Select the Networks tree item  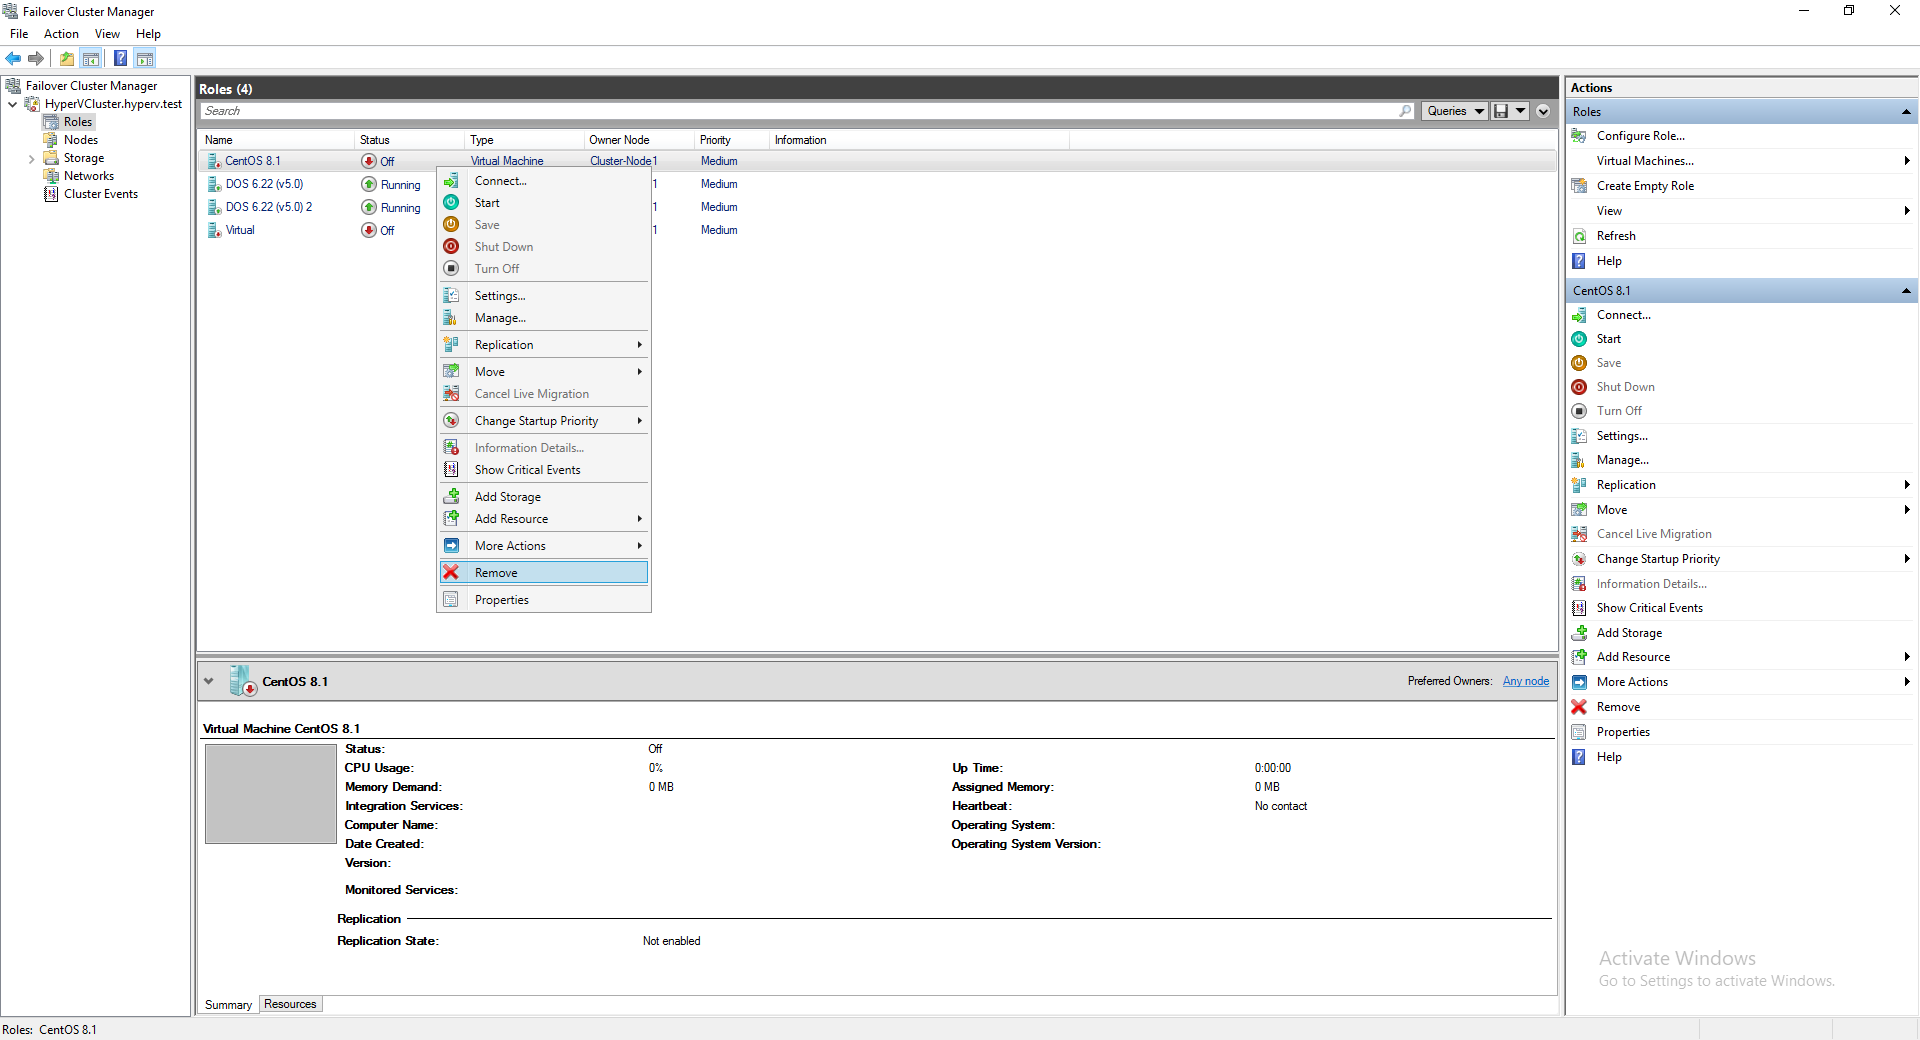tap(89, 176)
